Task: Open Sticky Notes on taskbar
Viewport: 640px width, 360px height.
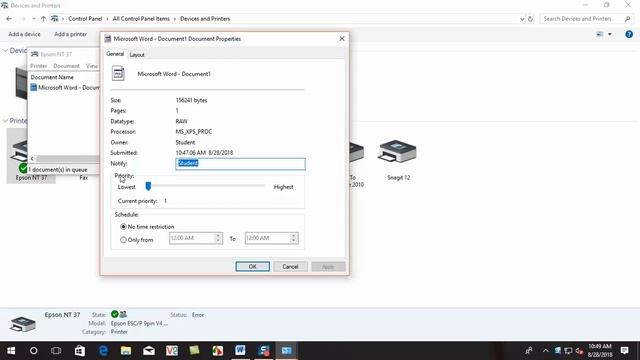Action: pos(194,351)
